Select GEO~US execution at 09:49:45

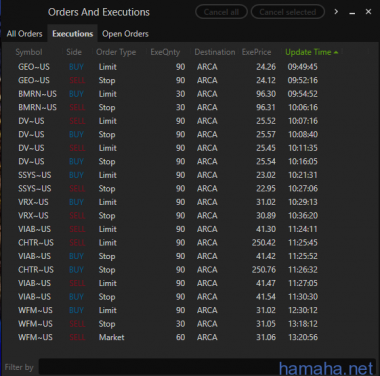(x=190, y=67)
